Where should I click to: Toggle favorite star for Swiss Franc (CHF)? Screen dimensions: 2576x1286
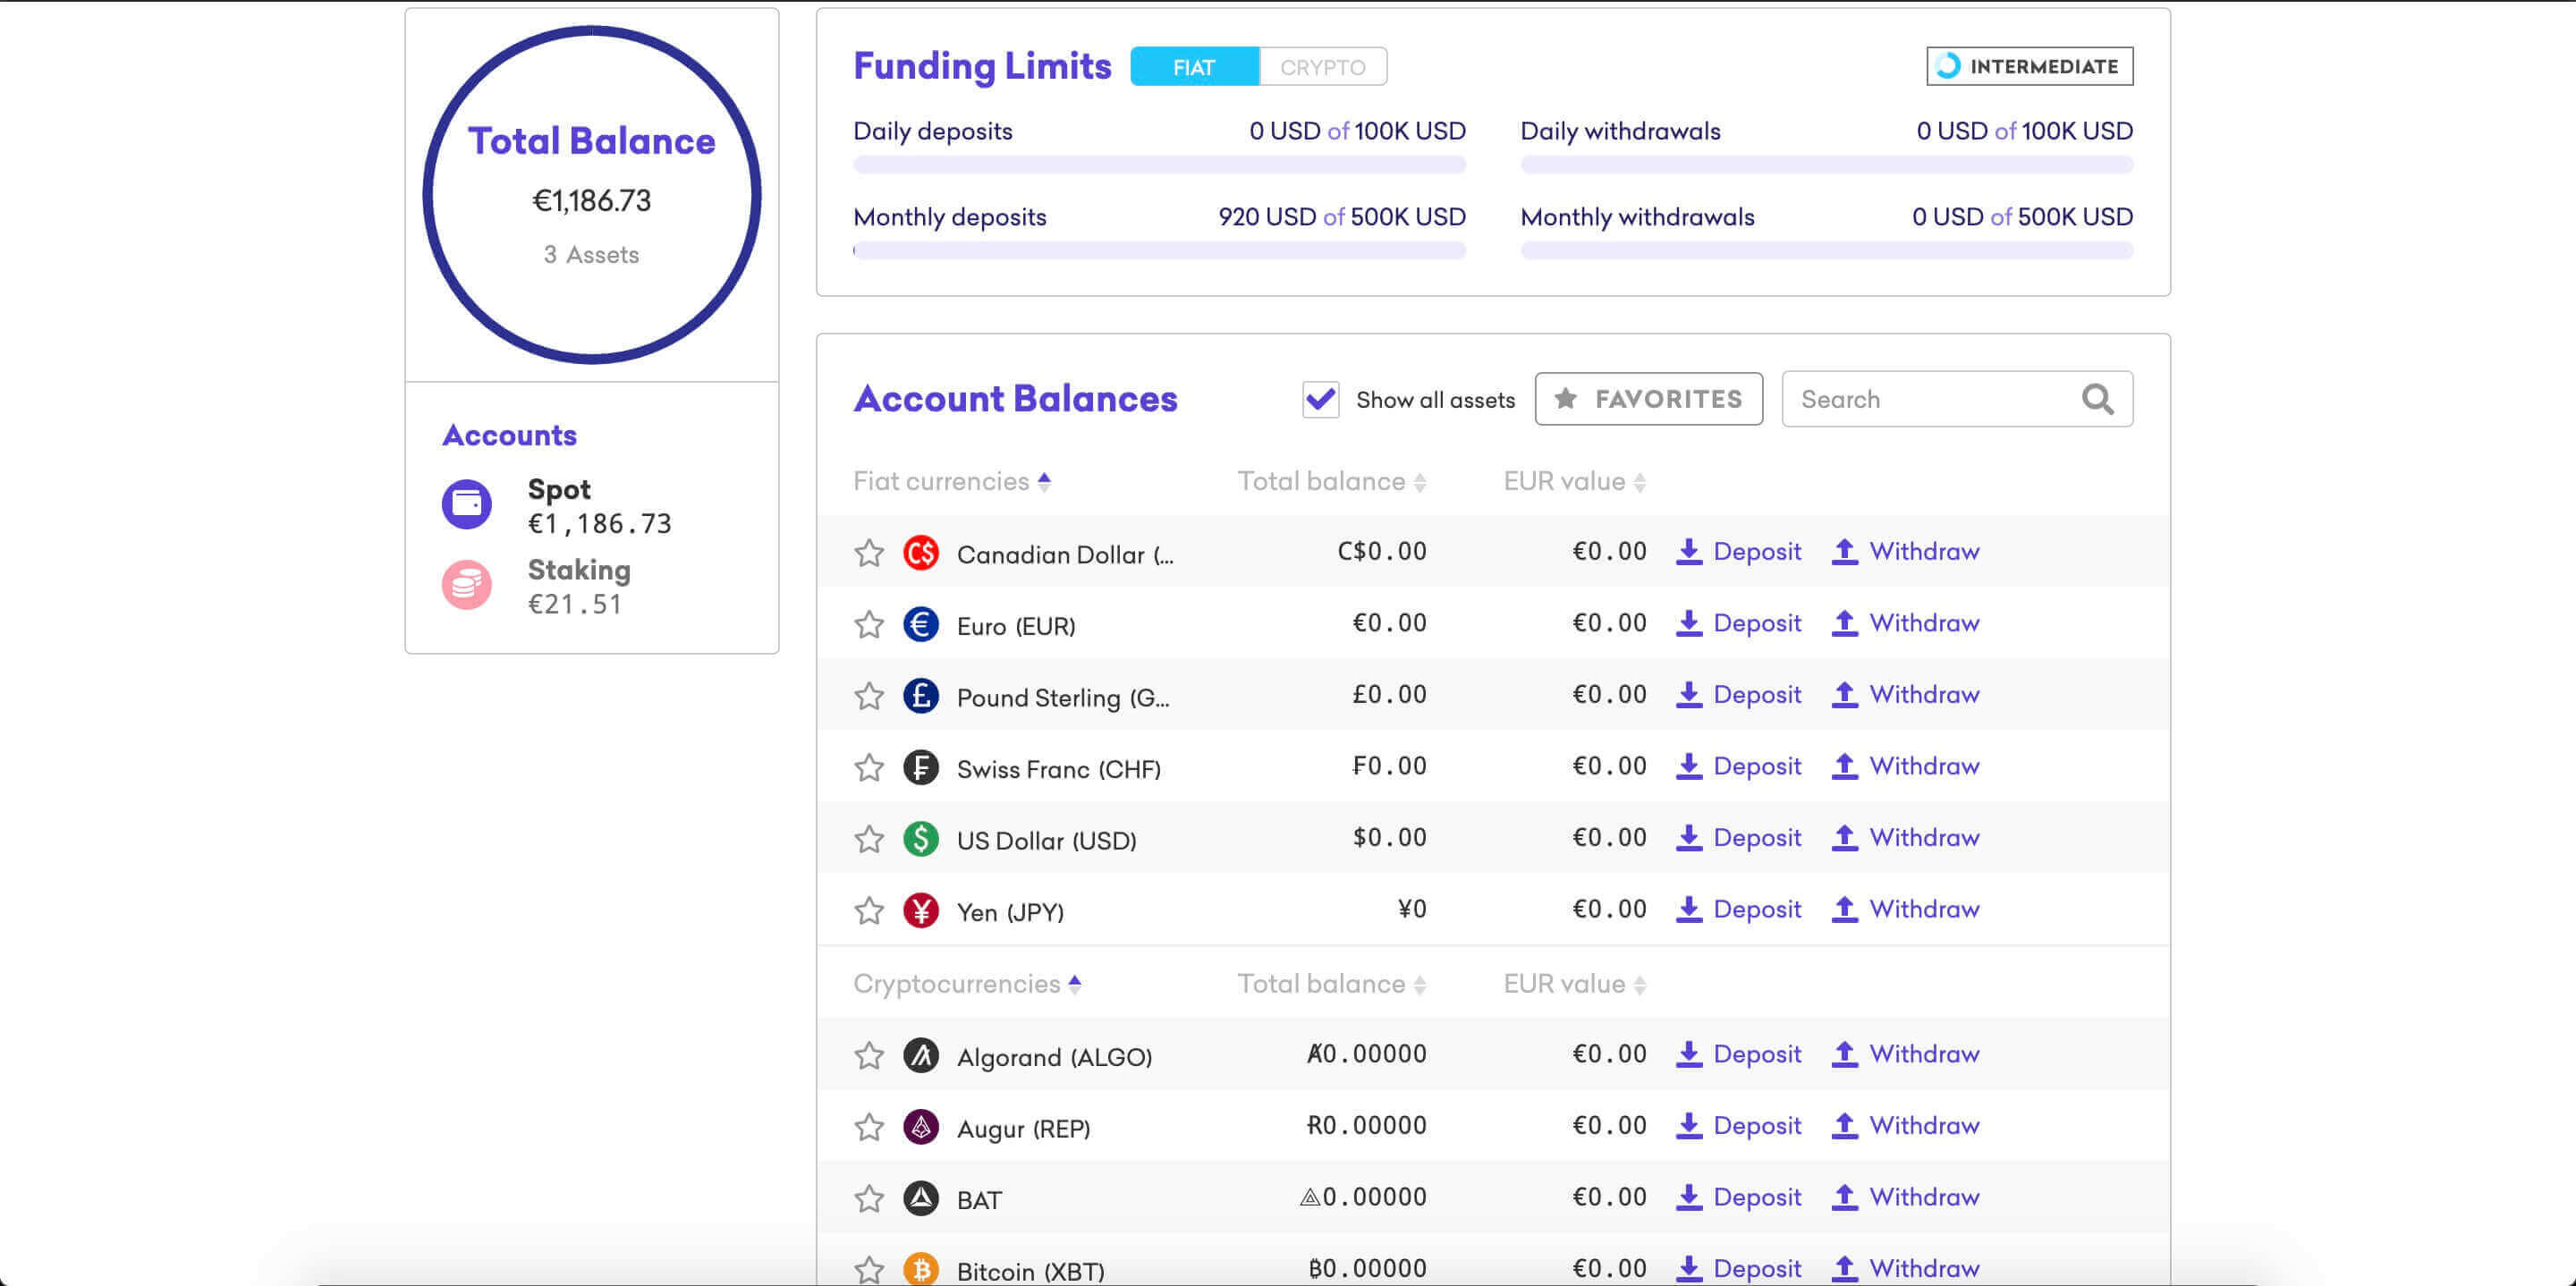click(x=869, y=767)
